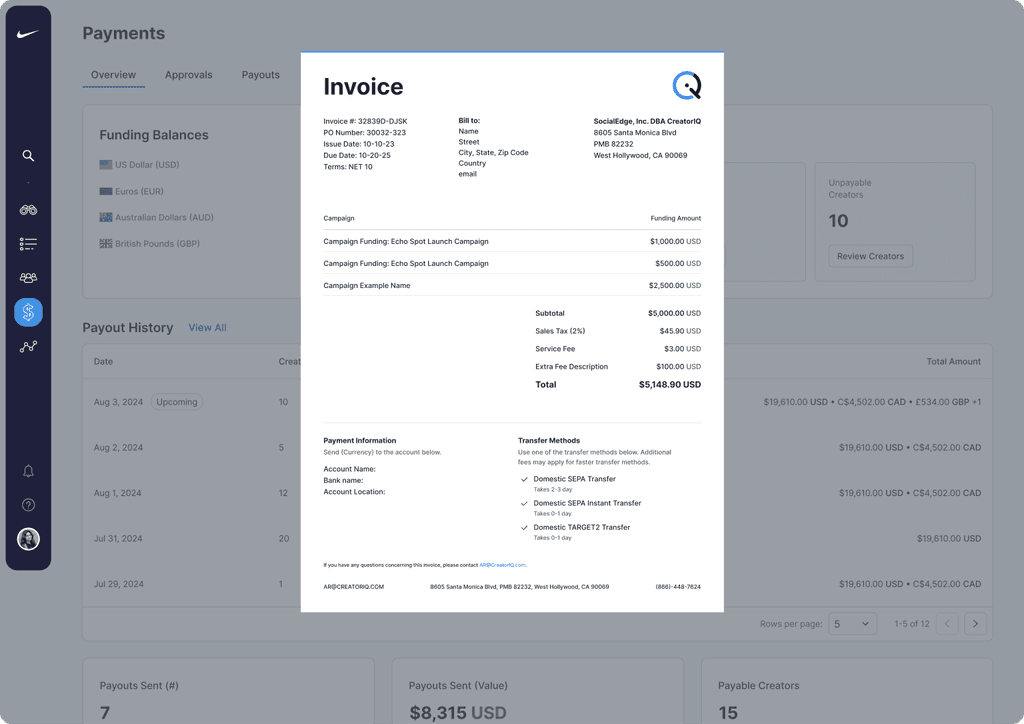Switch to the Overview tab
The width and height of the screenshot is (1024, 724).
coord(114,75)
